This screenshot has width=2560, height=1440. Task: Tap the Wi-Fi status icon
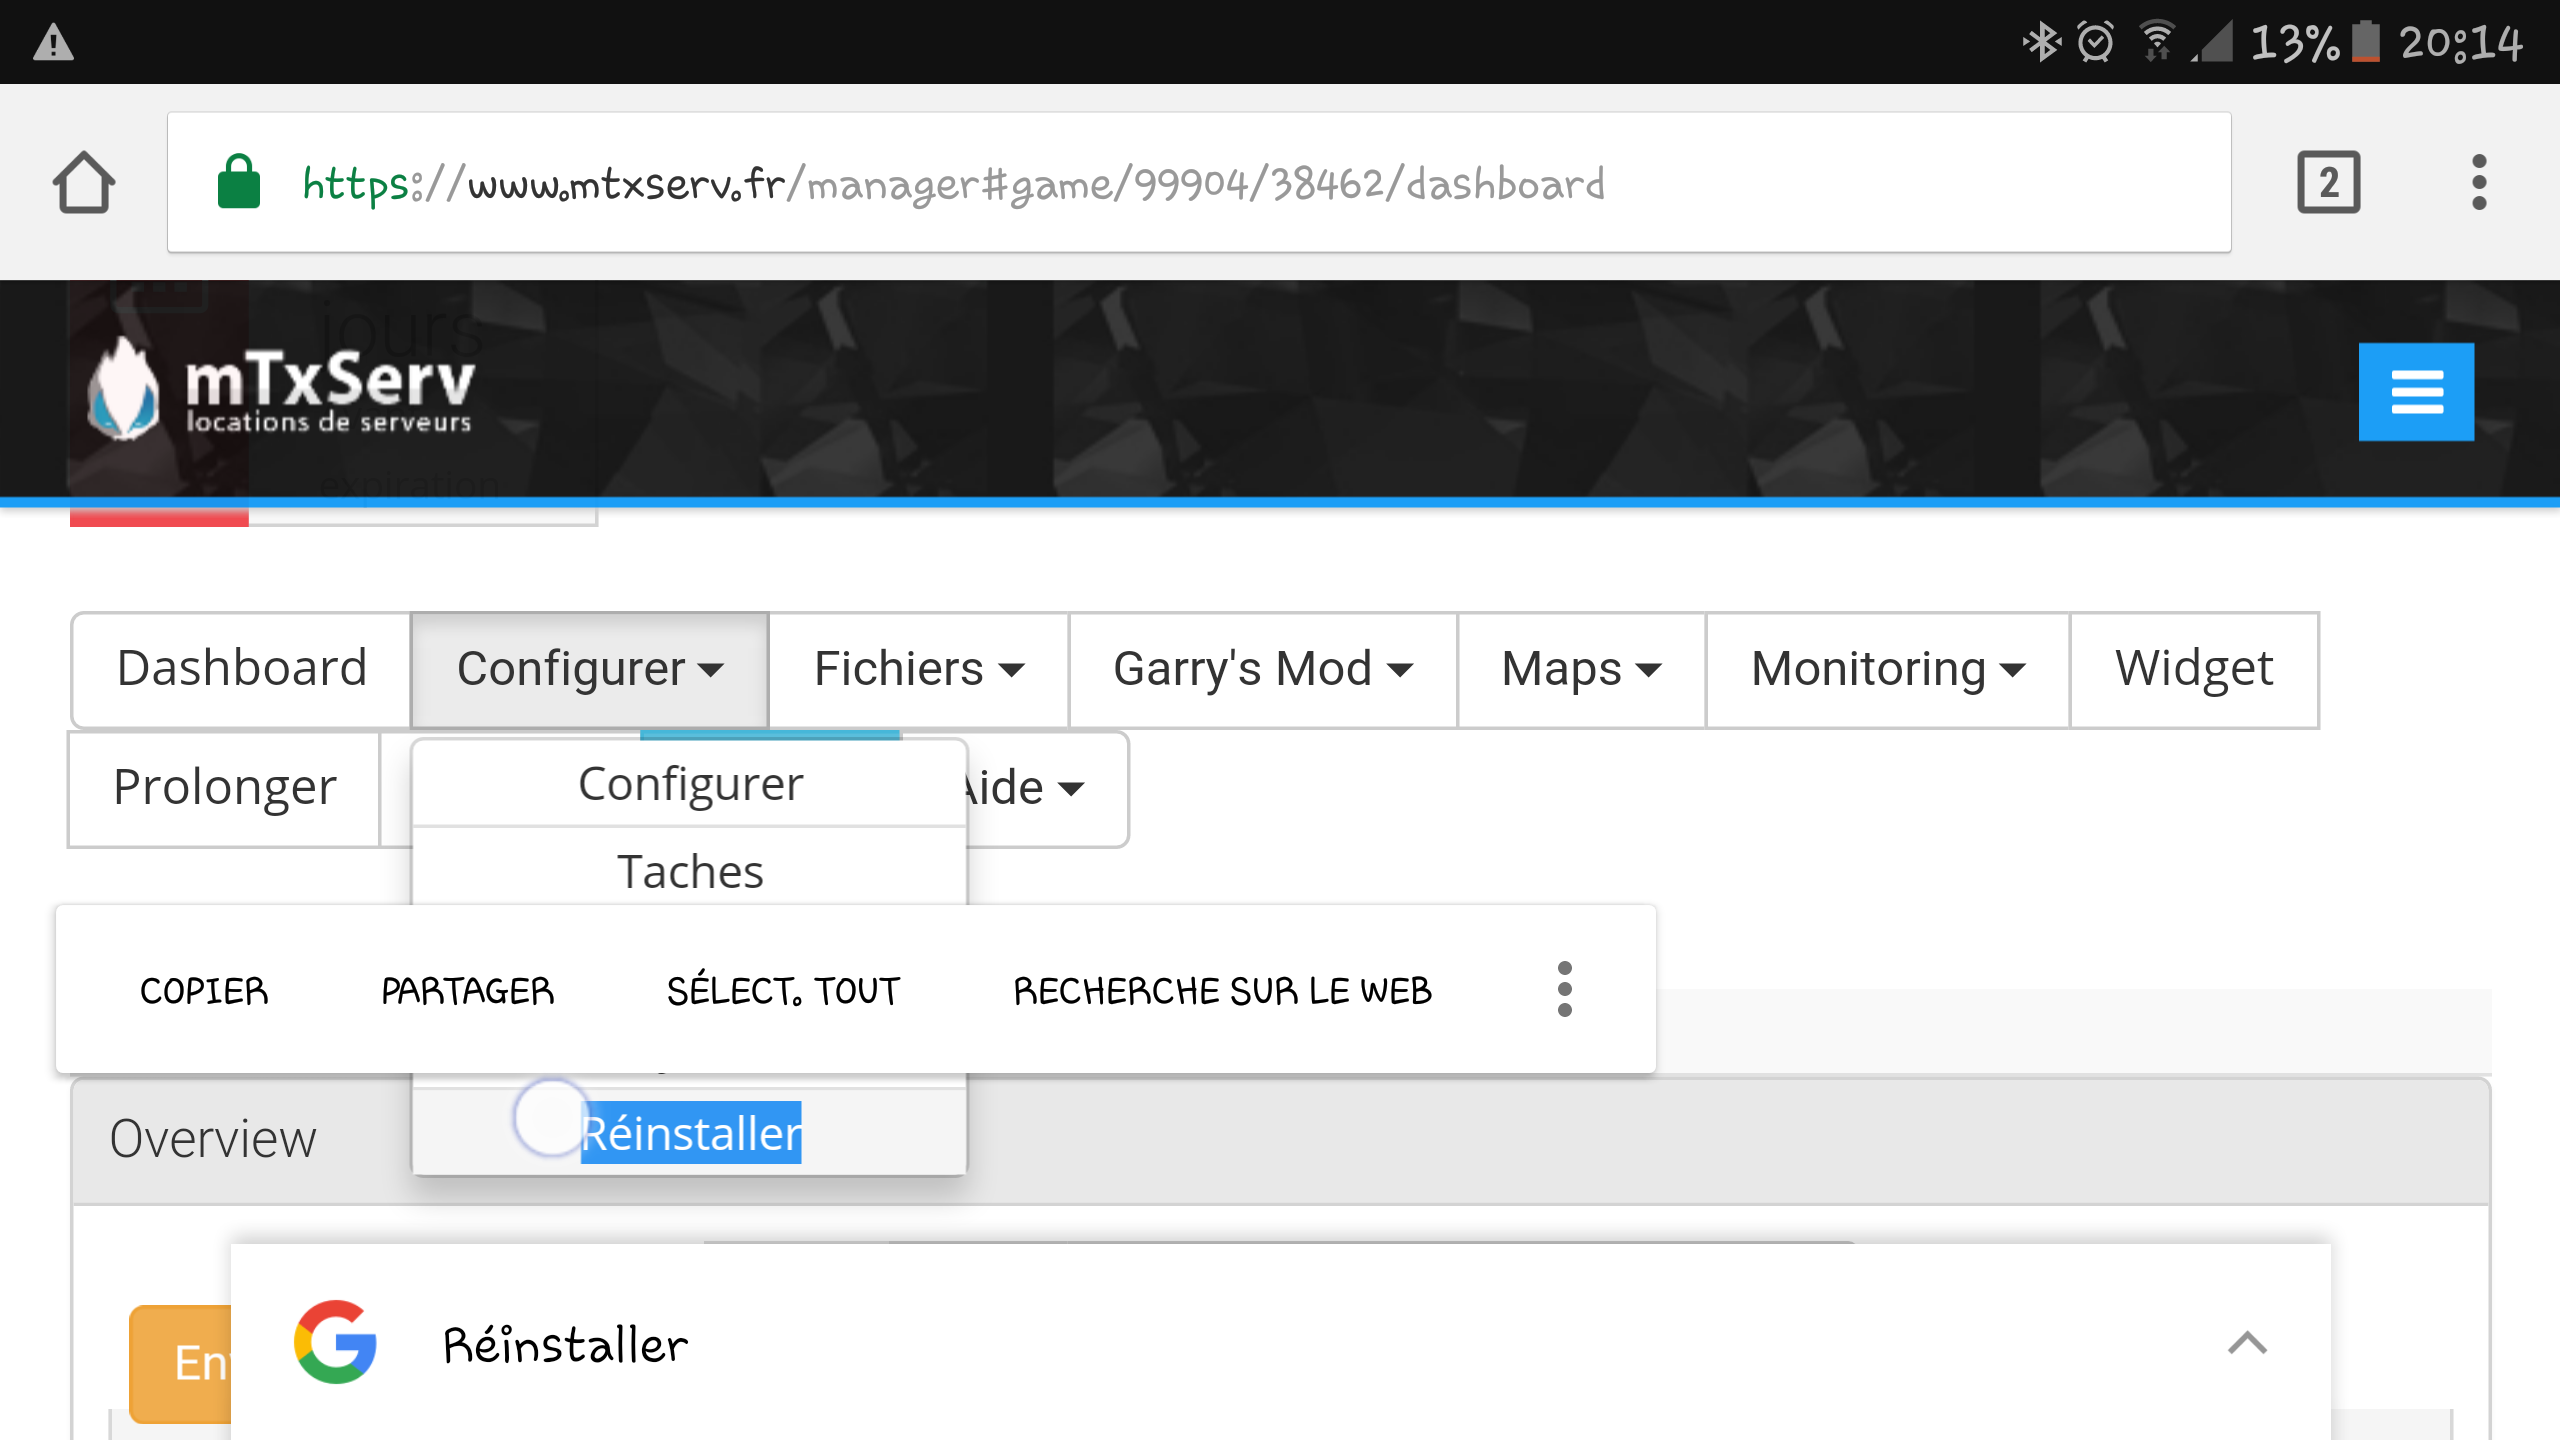click(2157, 42)
